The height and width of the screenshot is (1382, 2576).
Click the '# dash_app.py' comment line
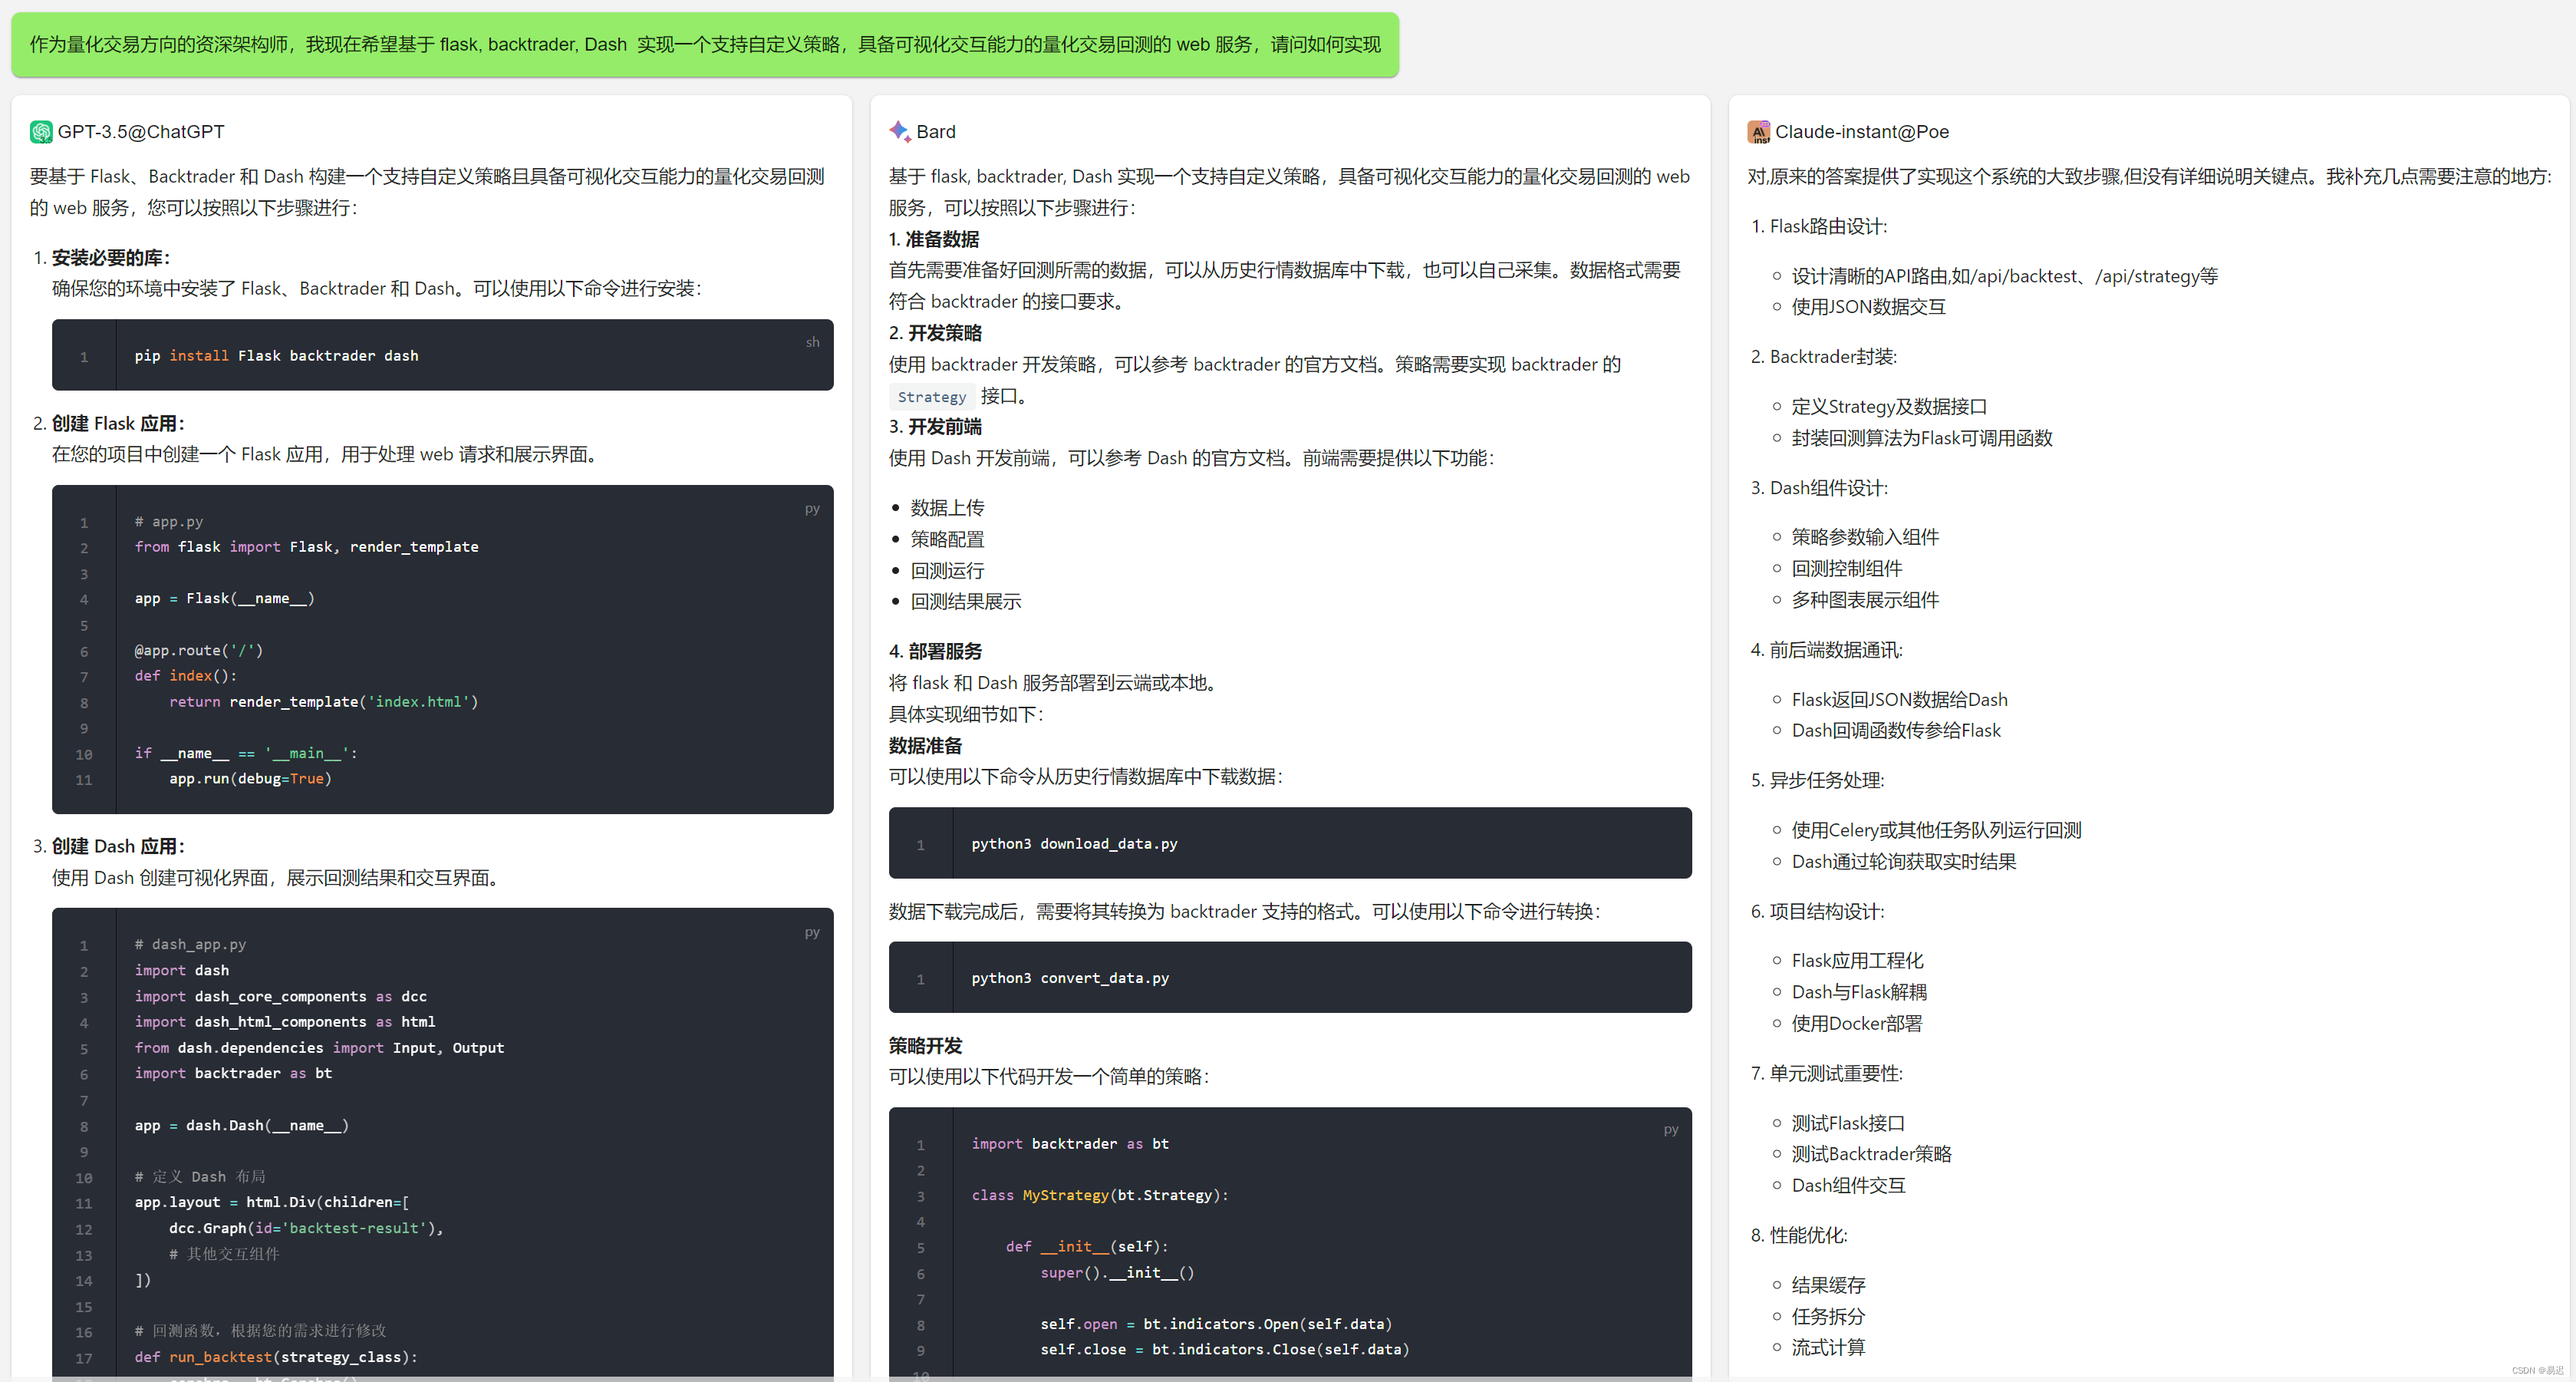190,945
